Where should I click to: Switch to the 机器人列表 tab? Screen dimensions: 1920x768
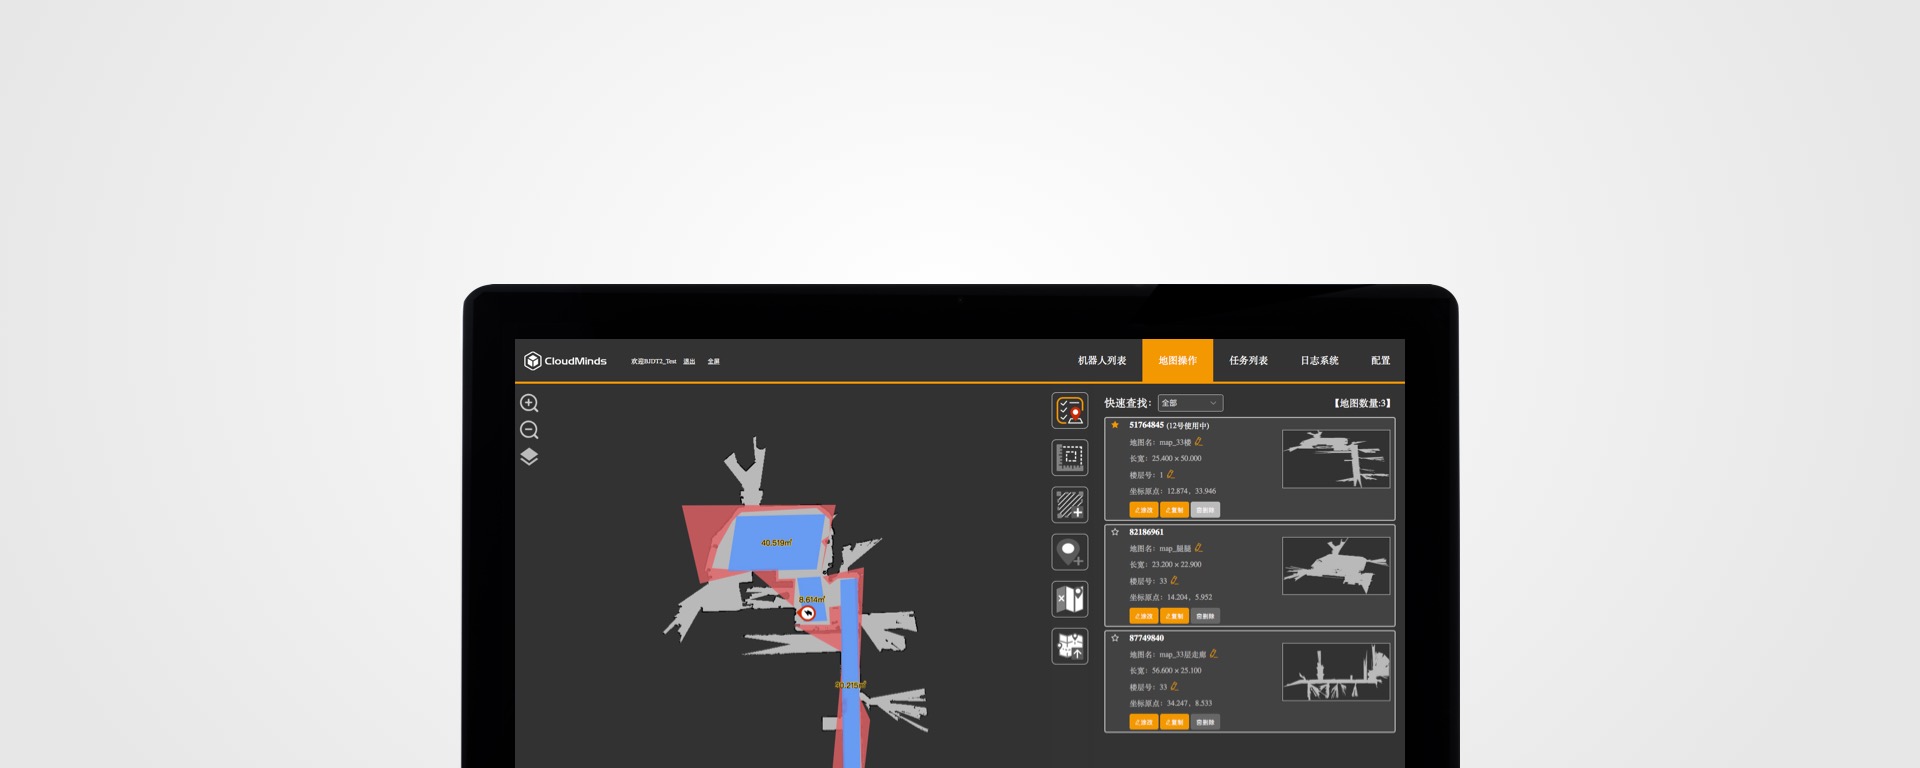[1101, 361]
